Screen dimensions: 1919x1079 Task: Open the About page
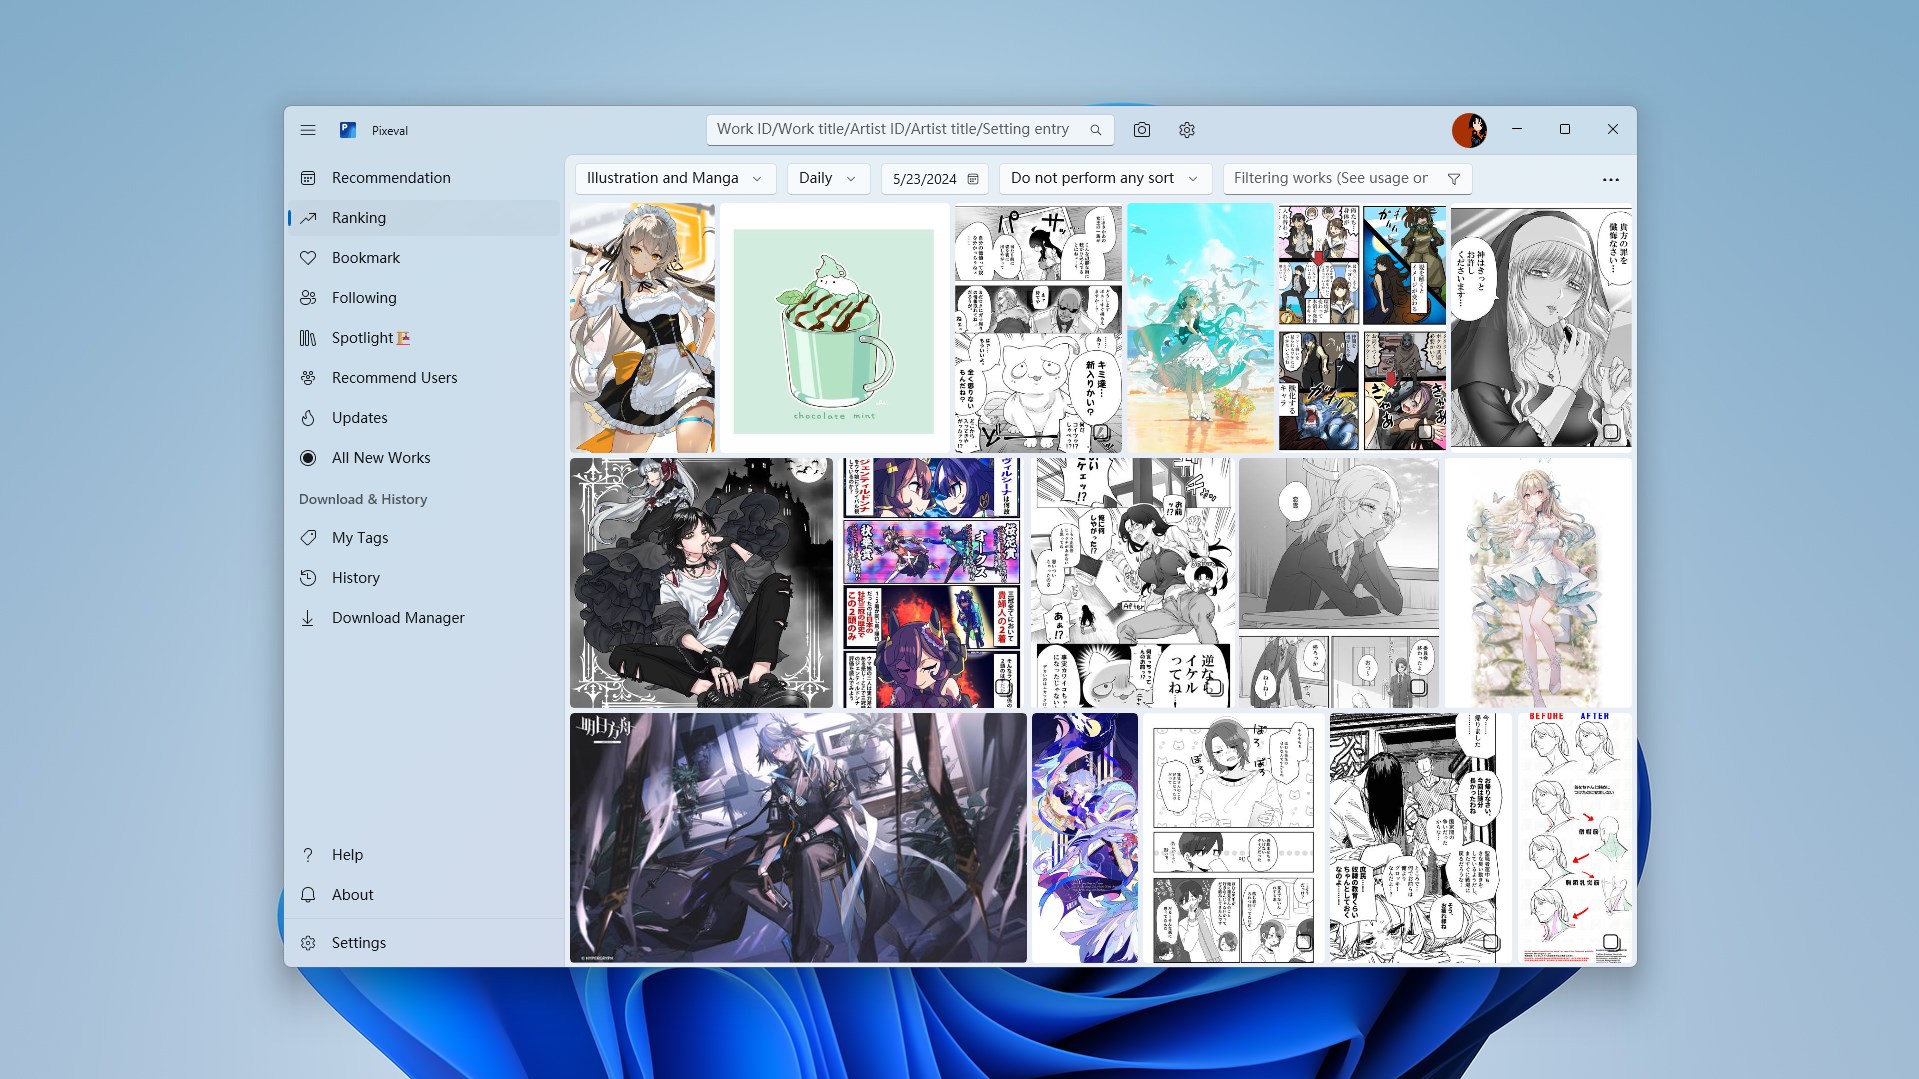[351, 894]
